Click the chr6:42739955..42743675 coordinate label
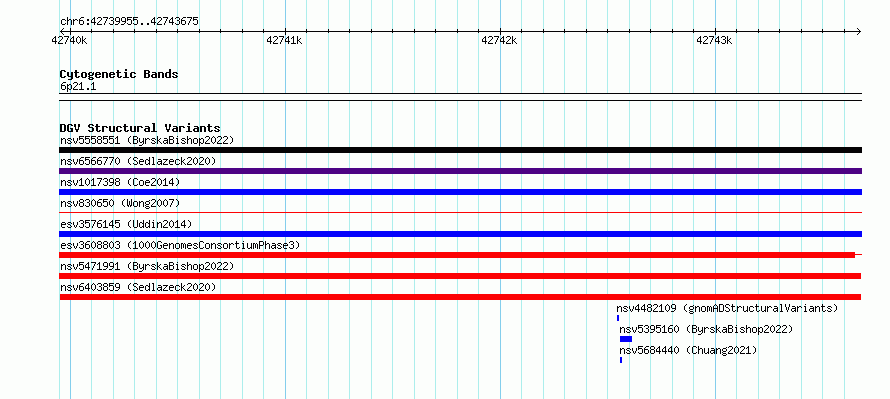Image resolution: width=890 pixels, height=399 pixels. point(129,22)
